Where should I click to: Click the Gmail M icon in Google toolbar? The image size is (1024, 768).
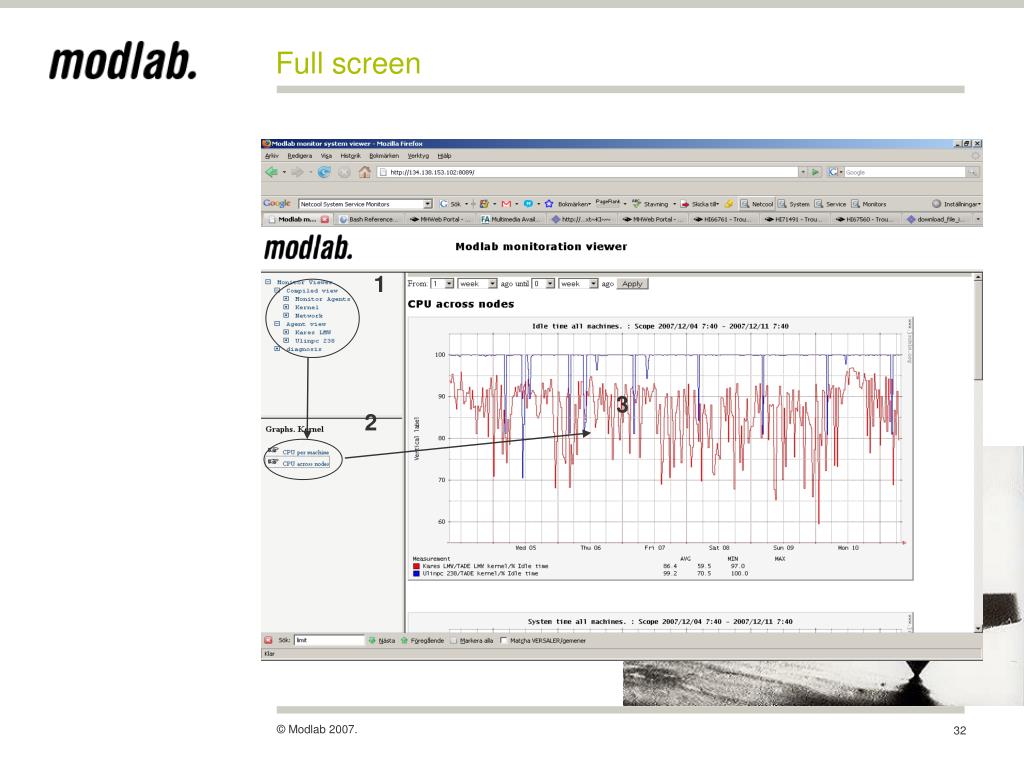click(x=506, y=204)
